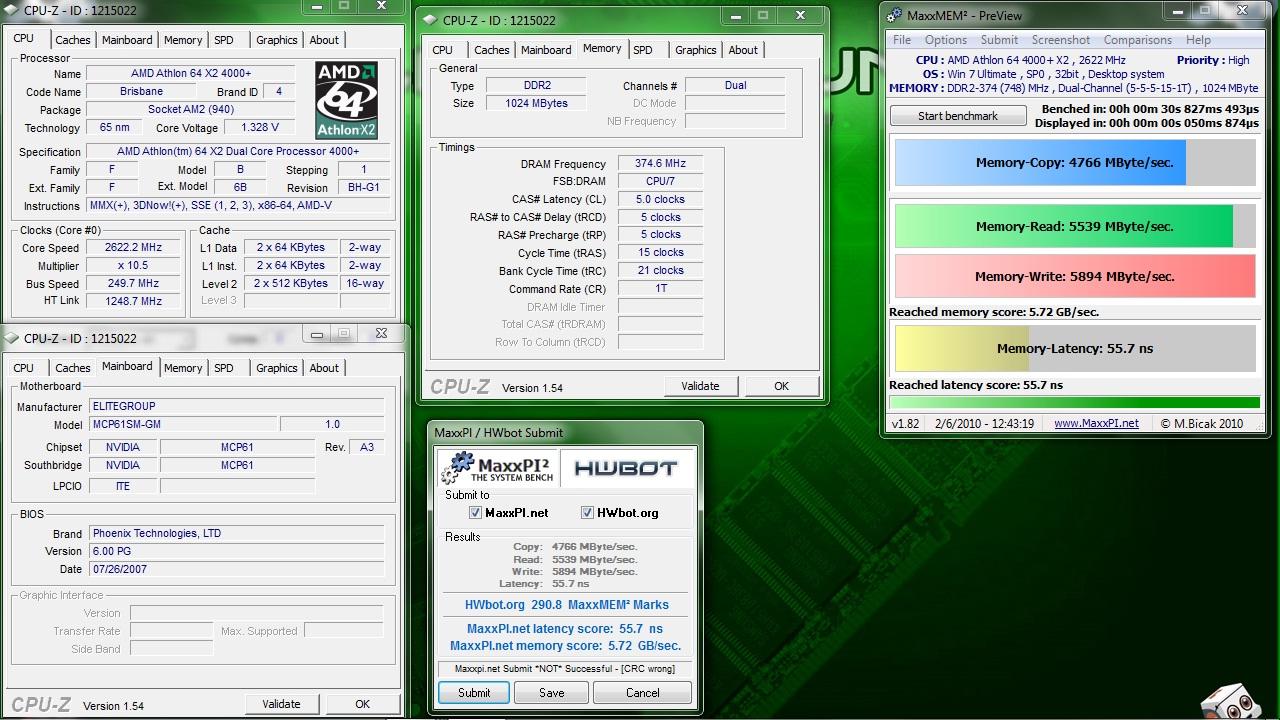
Task: Select the Mainboard tab in center CPU-Z Memory window
Action: coord(546,50)
